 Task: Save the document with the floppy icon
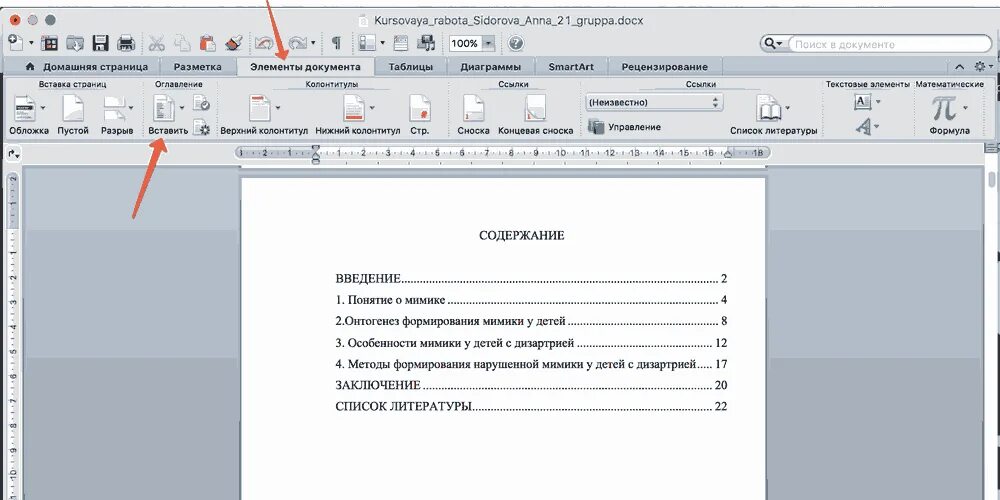(x=101, y=43)
